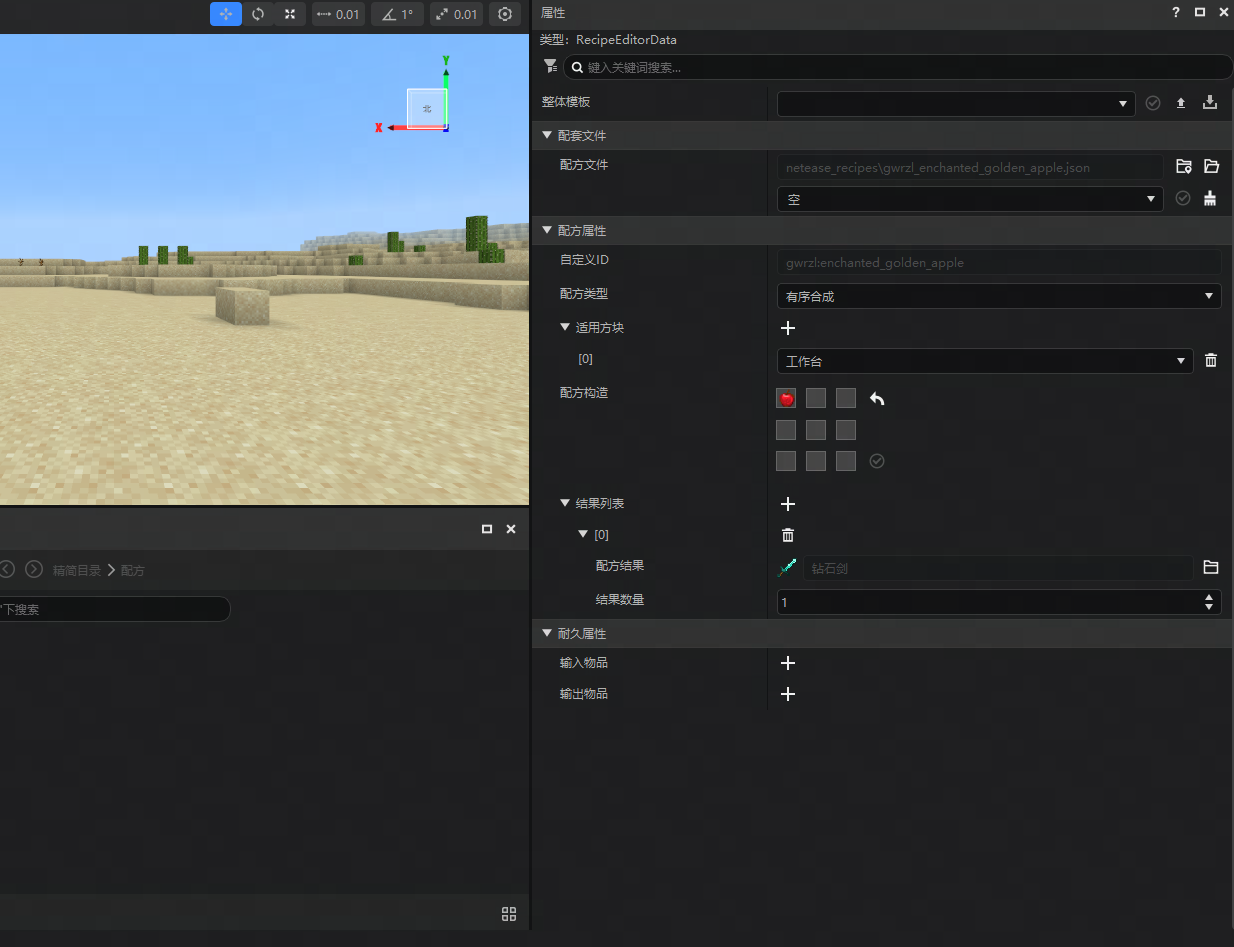Click the orientation cube gizmo in viewport
1234x947 pixels.
pos(427,108)
